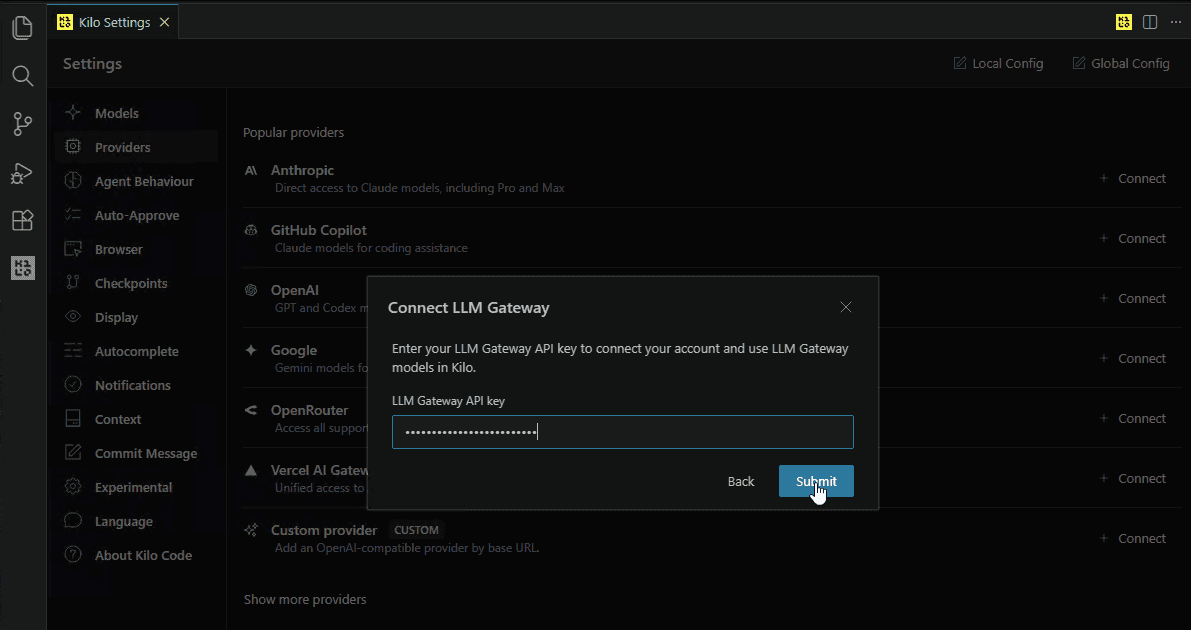Connect the OpenAI provider
This screenshot has height=630, width=1191.
1133,299
